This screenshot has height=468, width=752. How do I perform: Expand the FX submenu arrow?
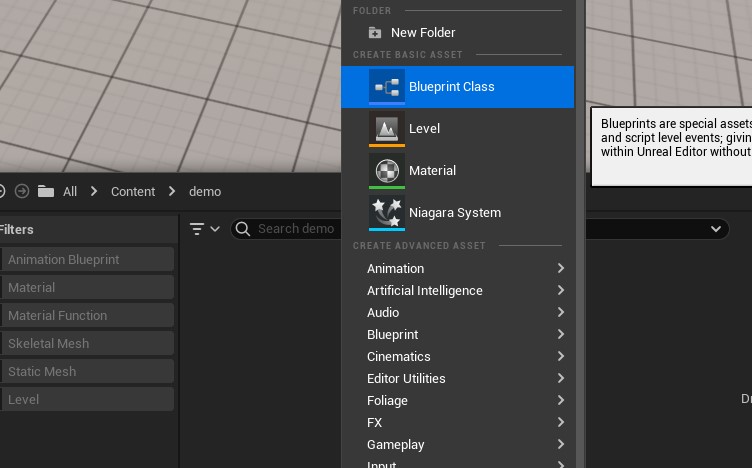561,422
